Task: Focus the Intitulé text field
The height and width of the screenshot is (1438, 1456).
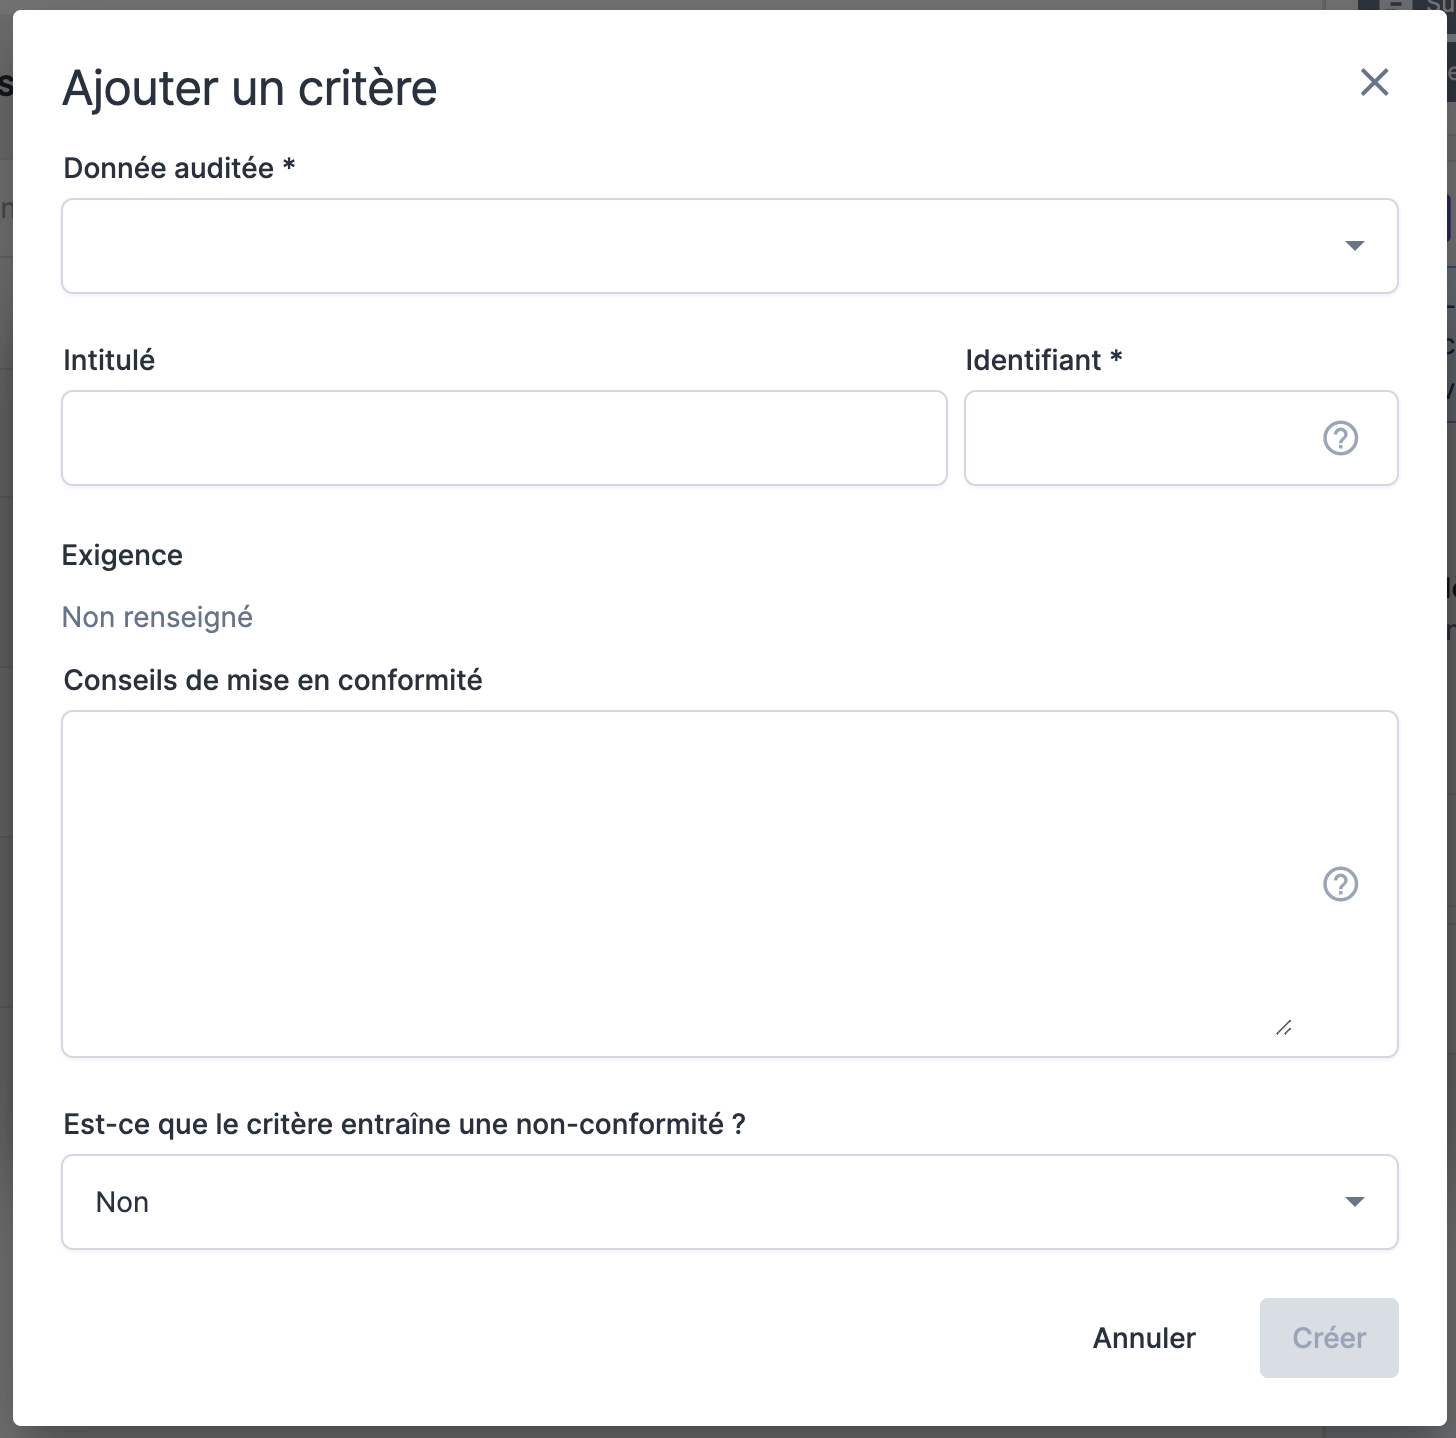Action: click(504, 438)
